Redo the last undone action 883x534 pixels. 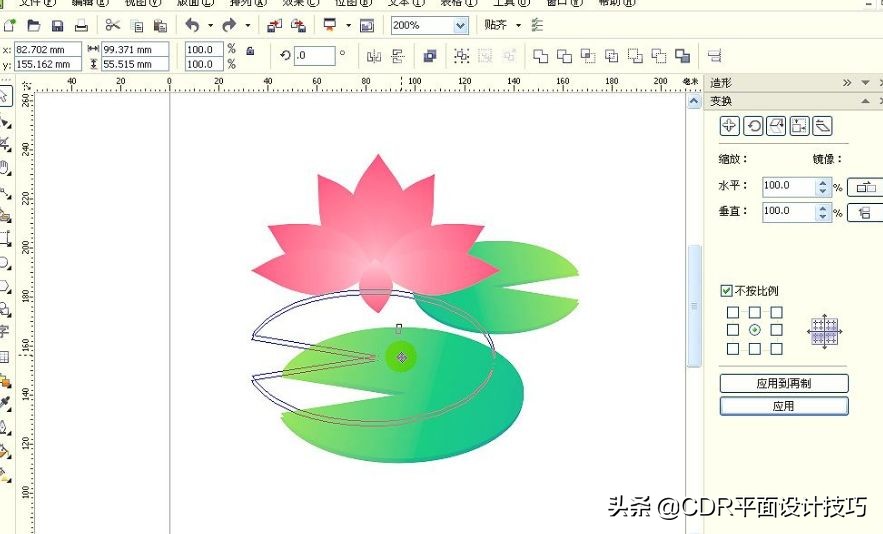[x=229, y=25]
